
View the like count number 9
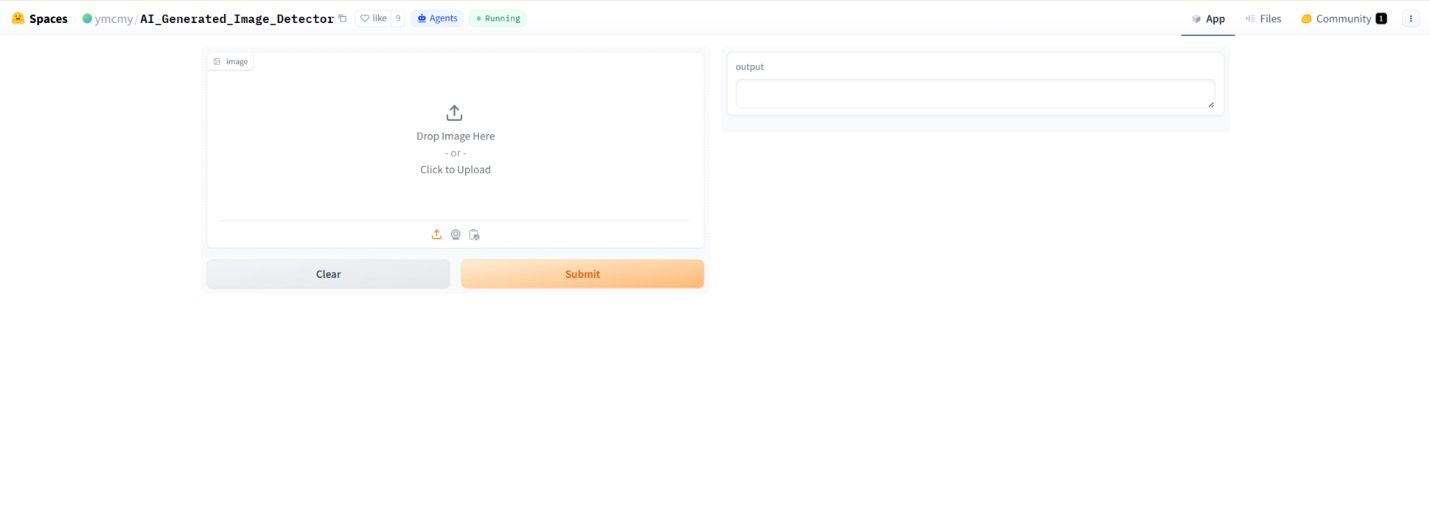pos(398,18)
